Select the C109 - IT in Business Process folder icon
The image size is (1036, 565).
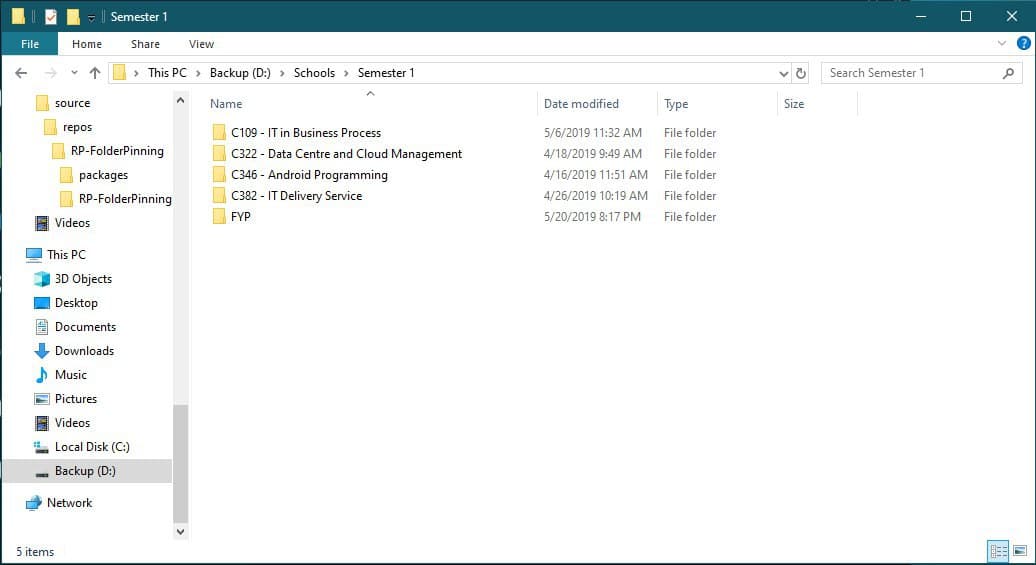pos(219,133)
